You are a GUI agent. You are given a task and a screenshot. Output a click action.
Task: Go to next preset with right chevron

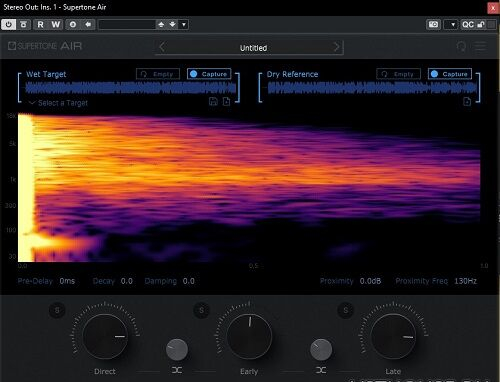tap(336, 47)
